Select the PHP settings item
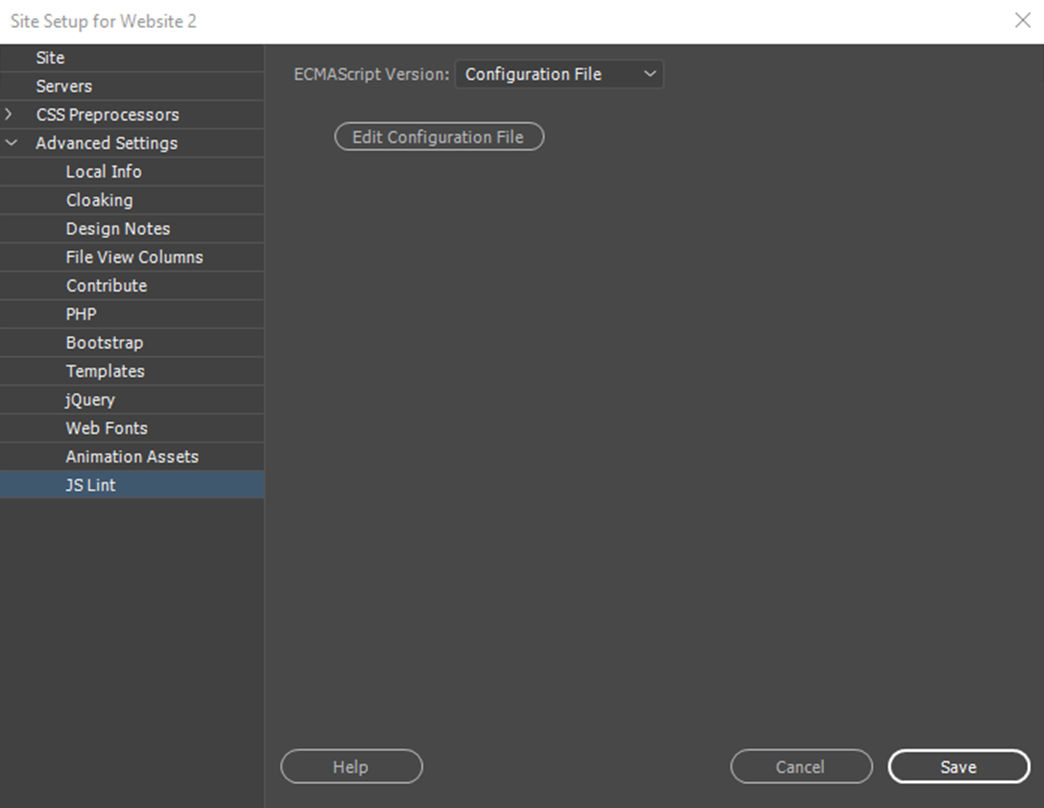The image size is (1044, 808). 132,314
